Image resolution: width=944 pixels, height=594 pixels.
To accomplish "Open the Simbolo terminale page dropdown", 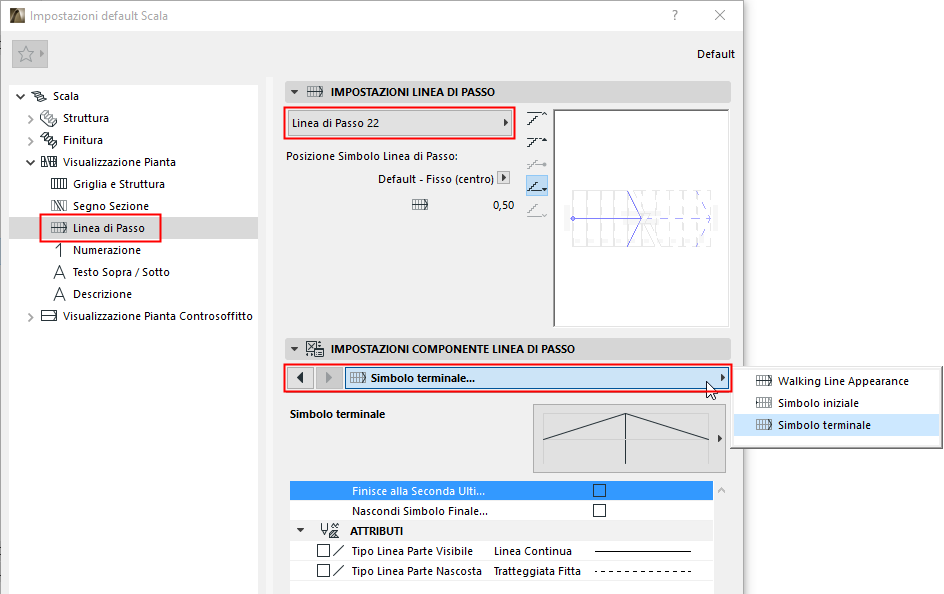I will click(x=537, y=378).
